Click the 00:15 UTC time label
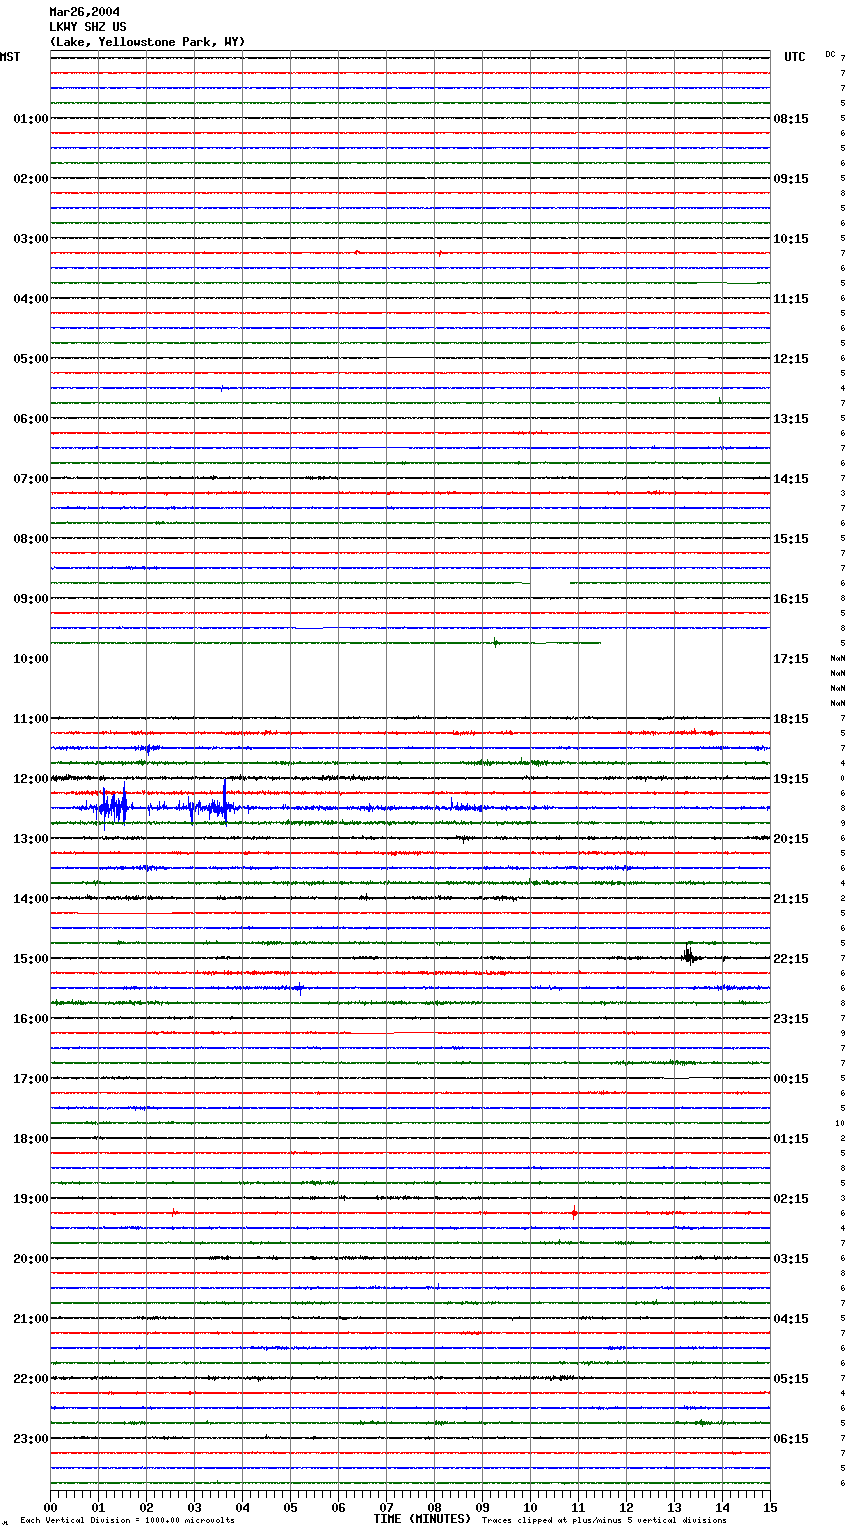The width and height of the screenshot is (850, 1534). (791, 1079)
